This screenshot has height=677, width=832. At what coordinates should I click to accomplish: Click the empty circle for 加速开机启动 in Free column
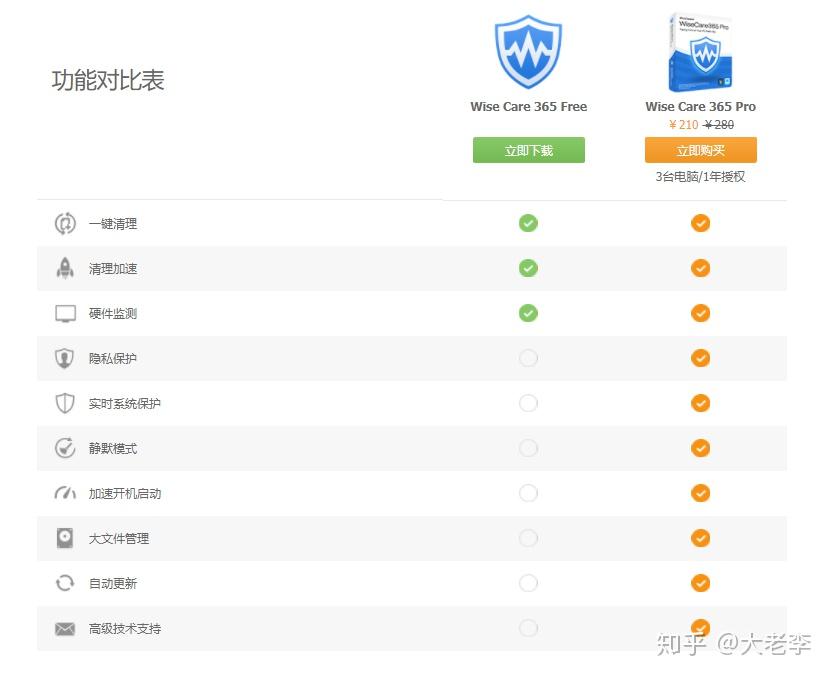click(x=528, y=493)
